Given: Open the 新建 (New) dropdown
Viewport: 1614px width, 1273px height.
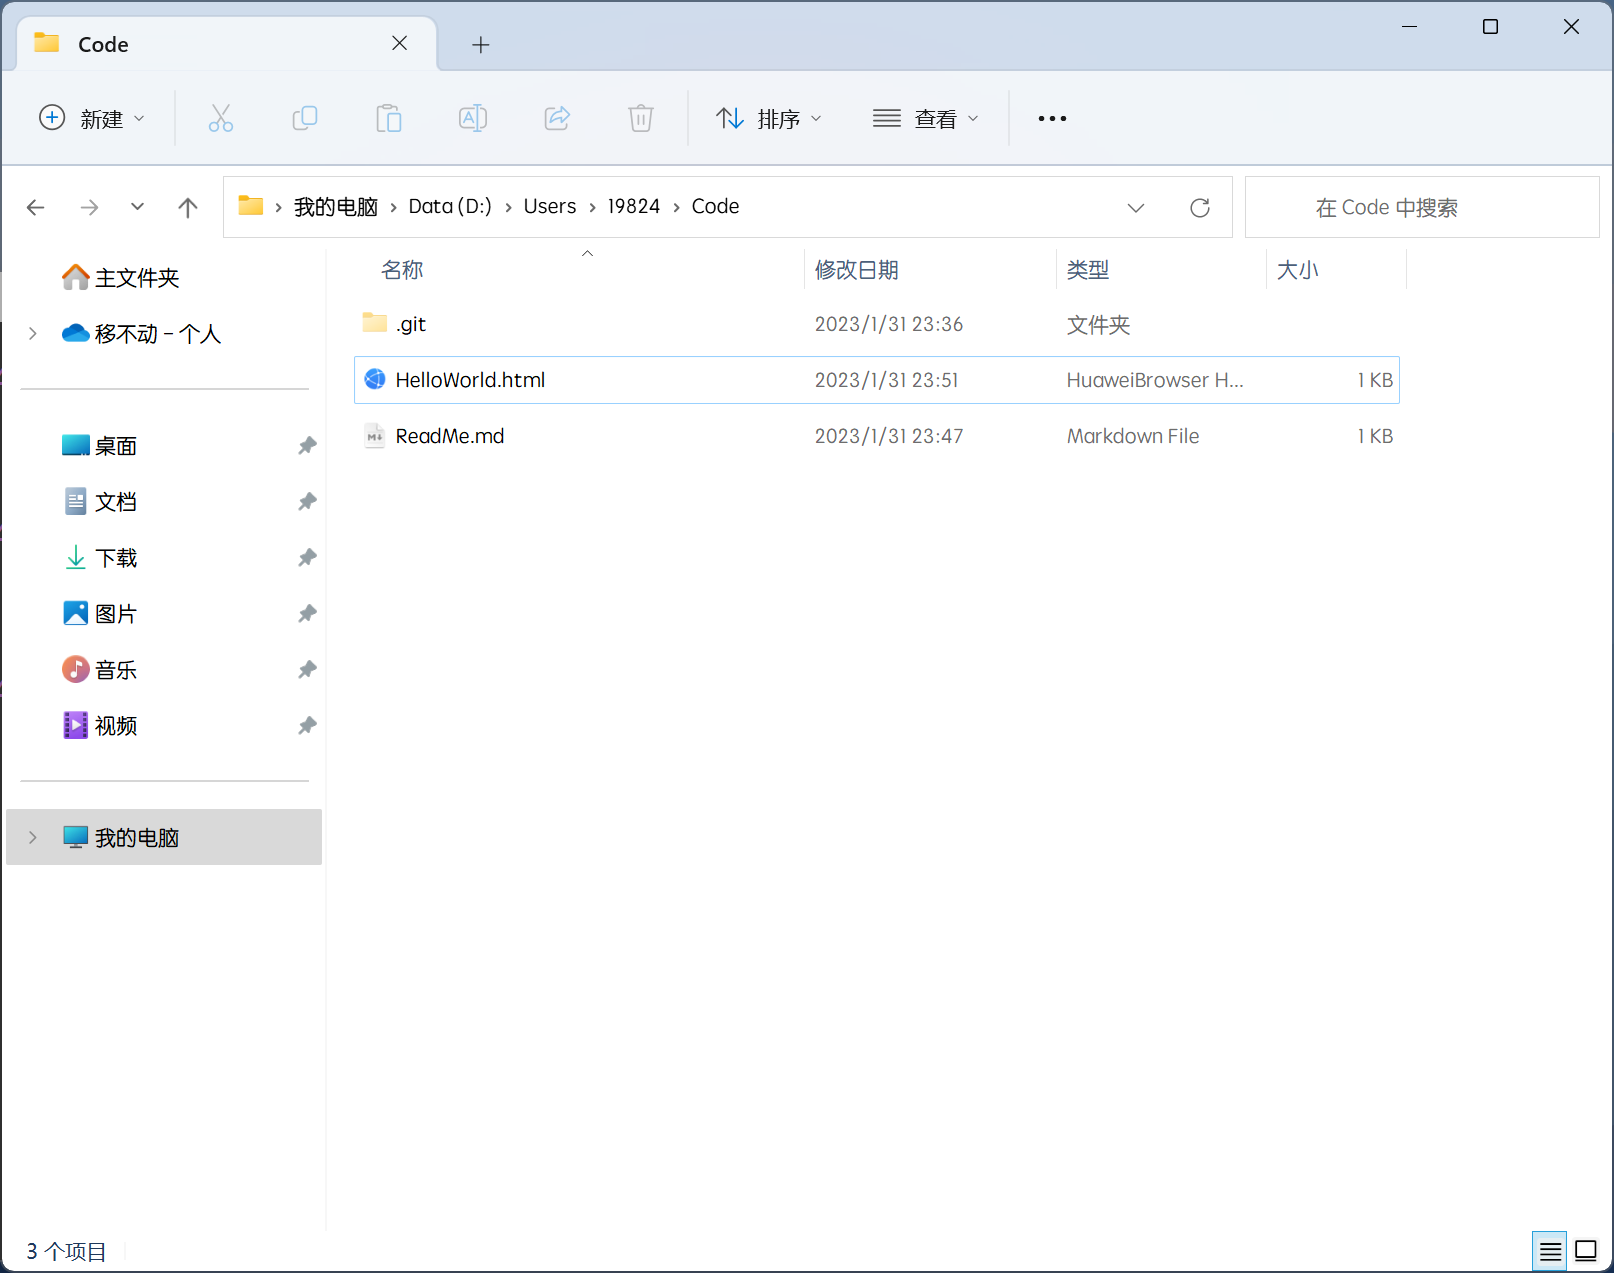Looking at the screenshot, I should click(92, 118).
